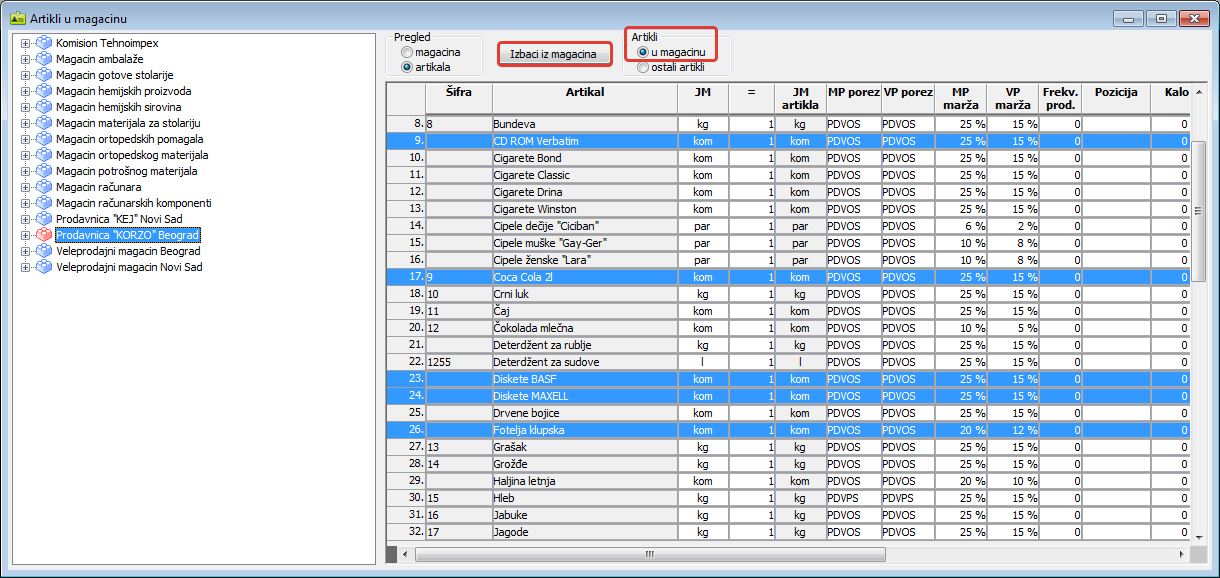Expand the Magacin gotove stolarije tree node
Viewport: 1220px width, 578px height.
tap(25, 75)
